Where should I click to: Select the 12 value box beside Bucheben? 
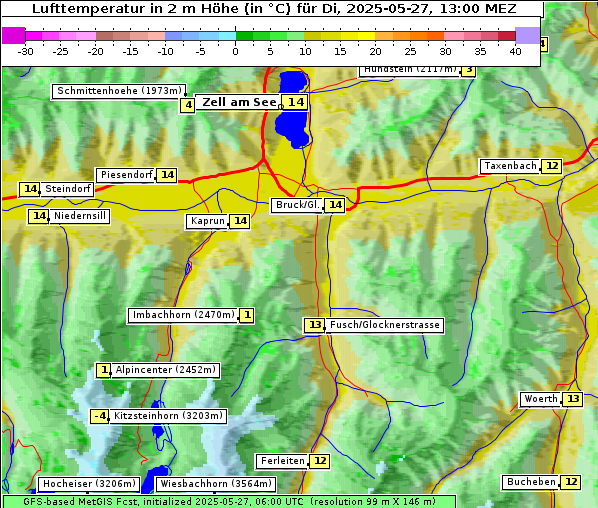(x=571, y=482)
